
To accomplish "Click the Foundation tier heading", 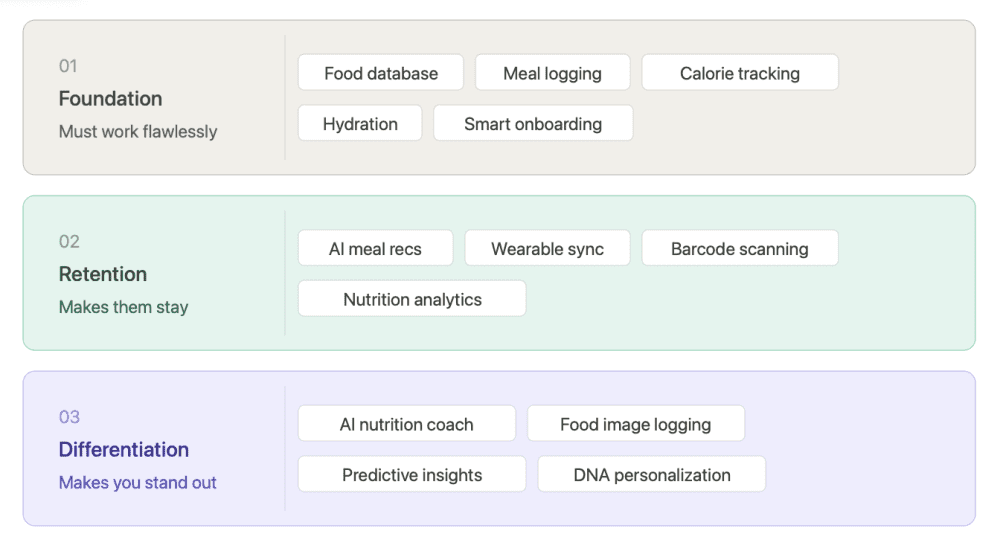I will click(x=110, y=99).
